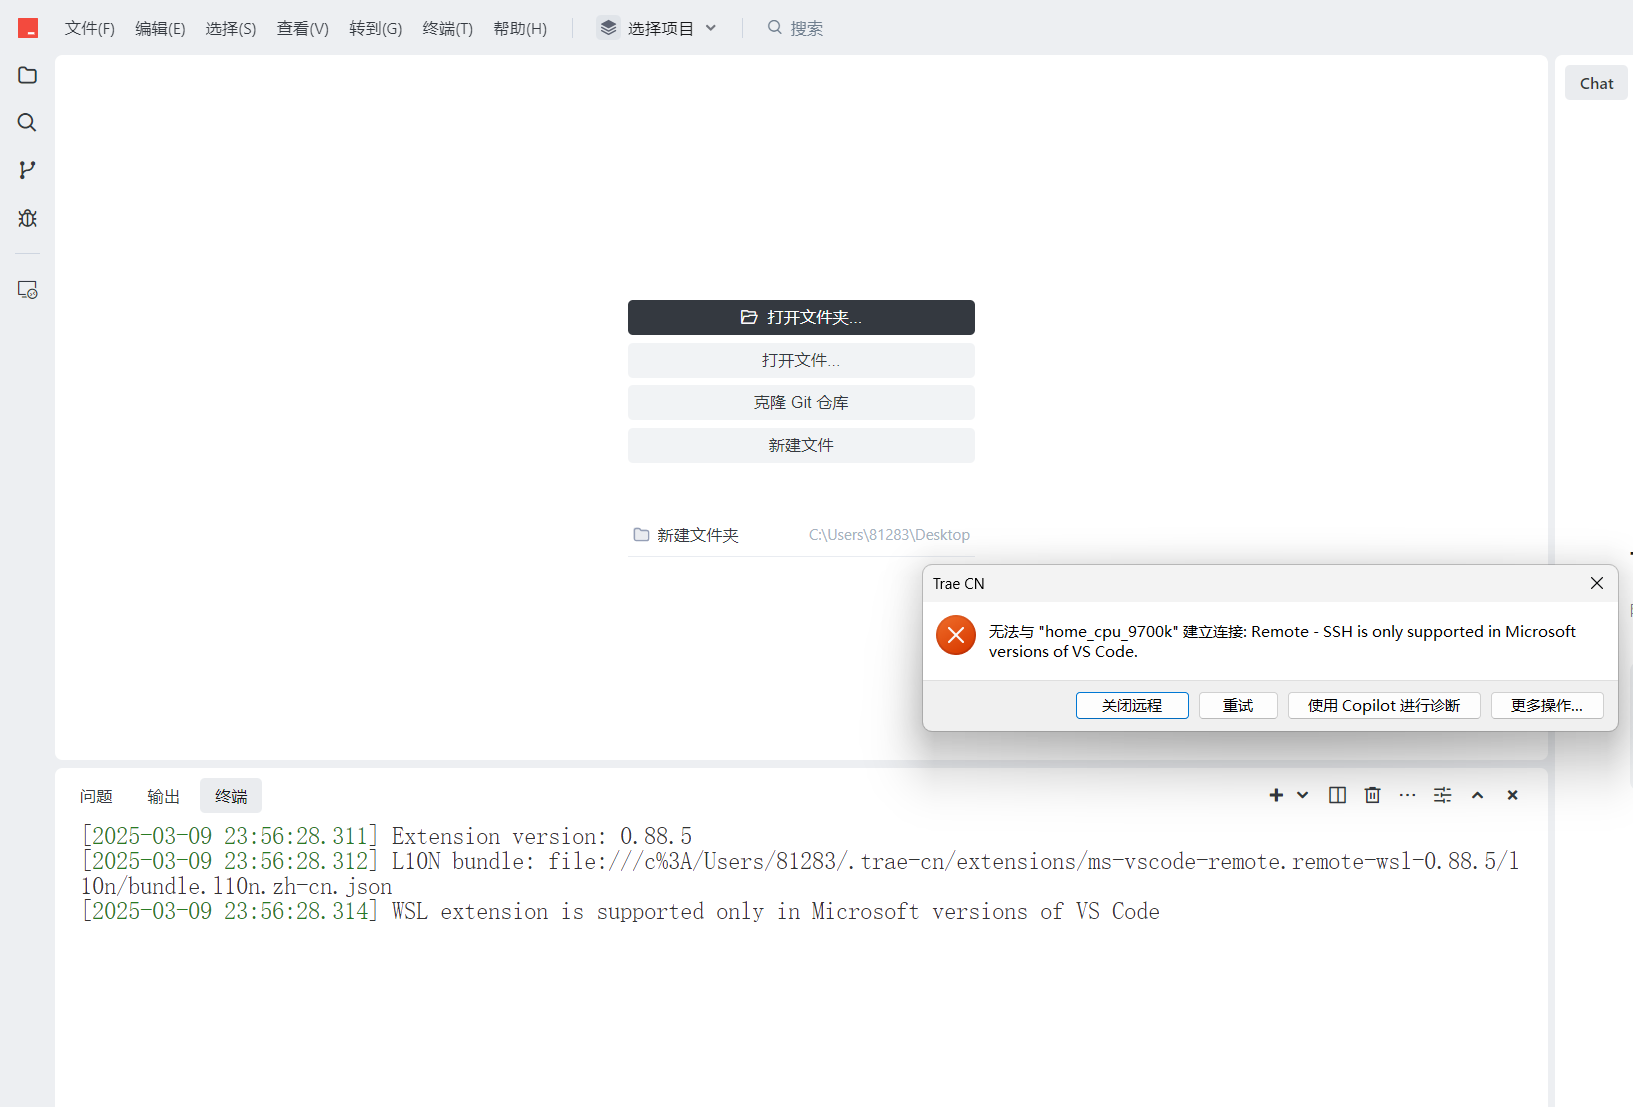Click the 新建文件 button
The image size is (1633, 1107).
(801, 445)
